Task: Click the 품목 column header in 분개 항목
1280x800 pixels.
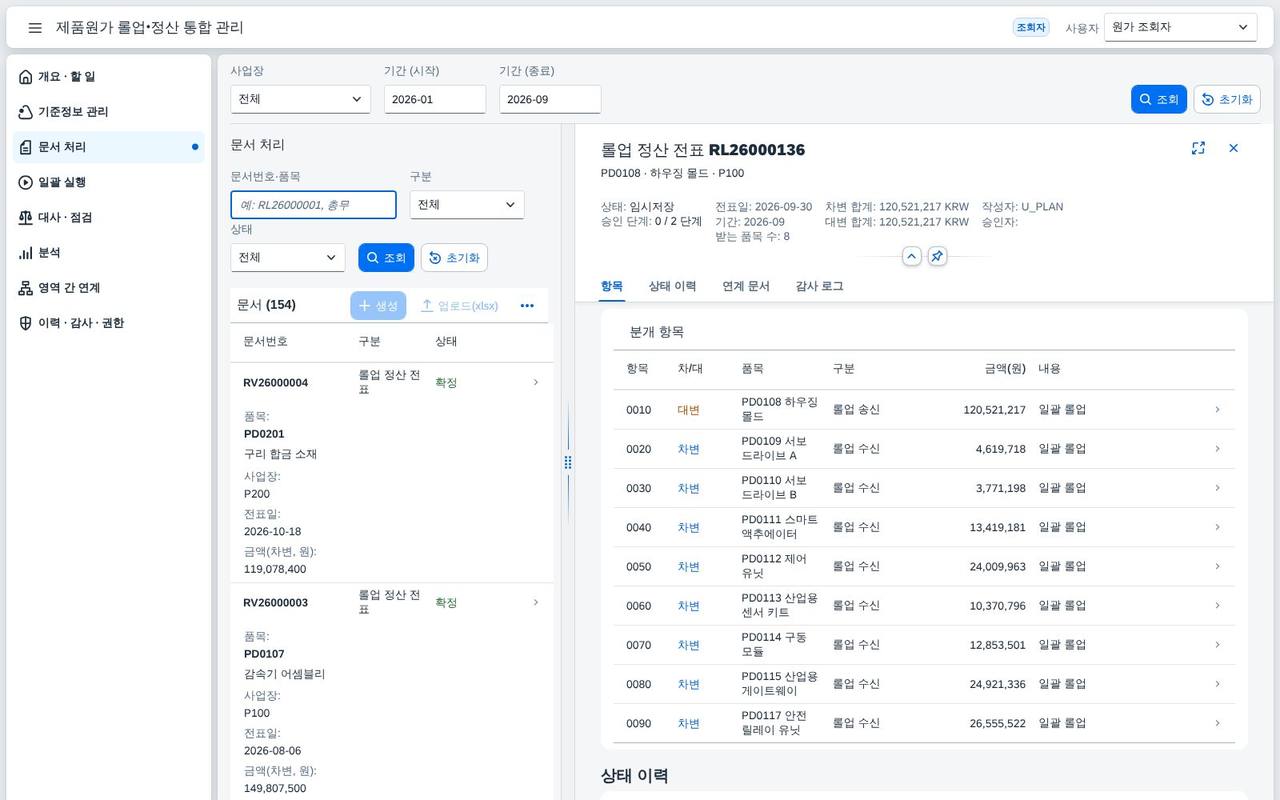Action: click(x=752, y=369)
